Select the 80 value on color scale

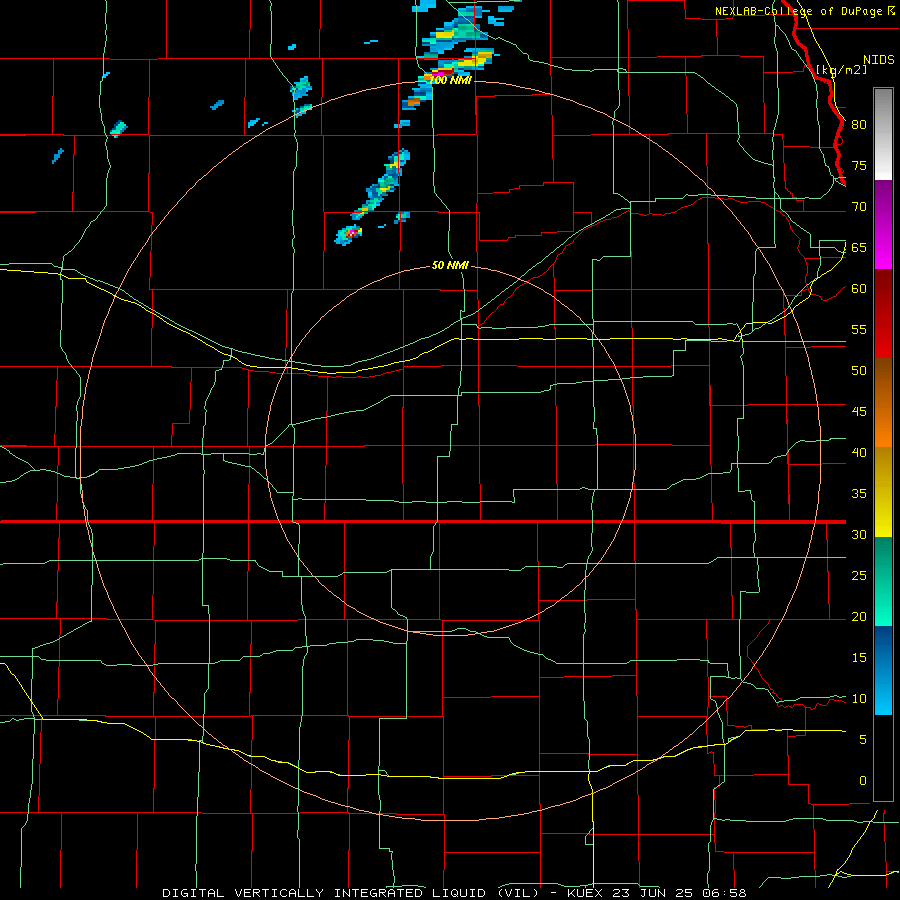point(859,125)
